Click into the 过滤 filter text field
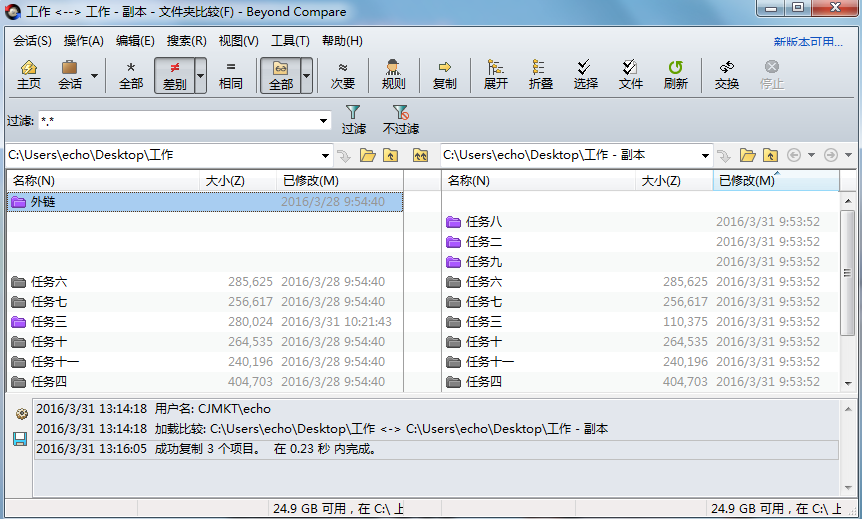The width and height of the screenshot is (862, 519). click(x=179, y=121)
